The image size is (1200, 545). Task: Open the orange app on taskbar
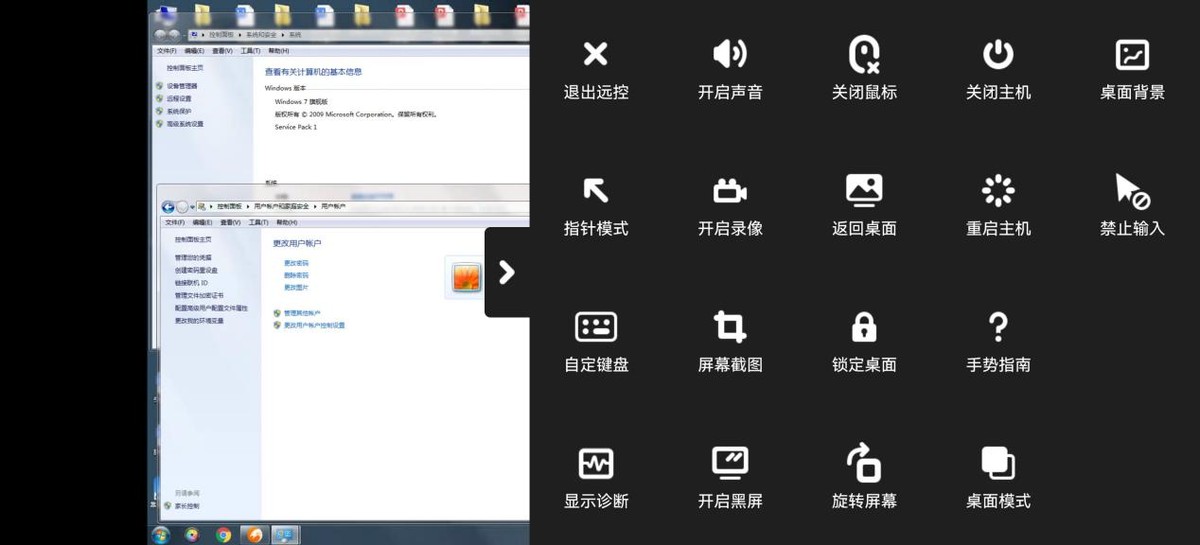point(255,535)
